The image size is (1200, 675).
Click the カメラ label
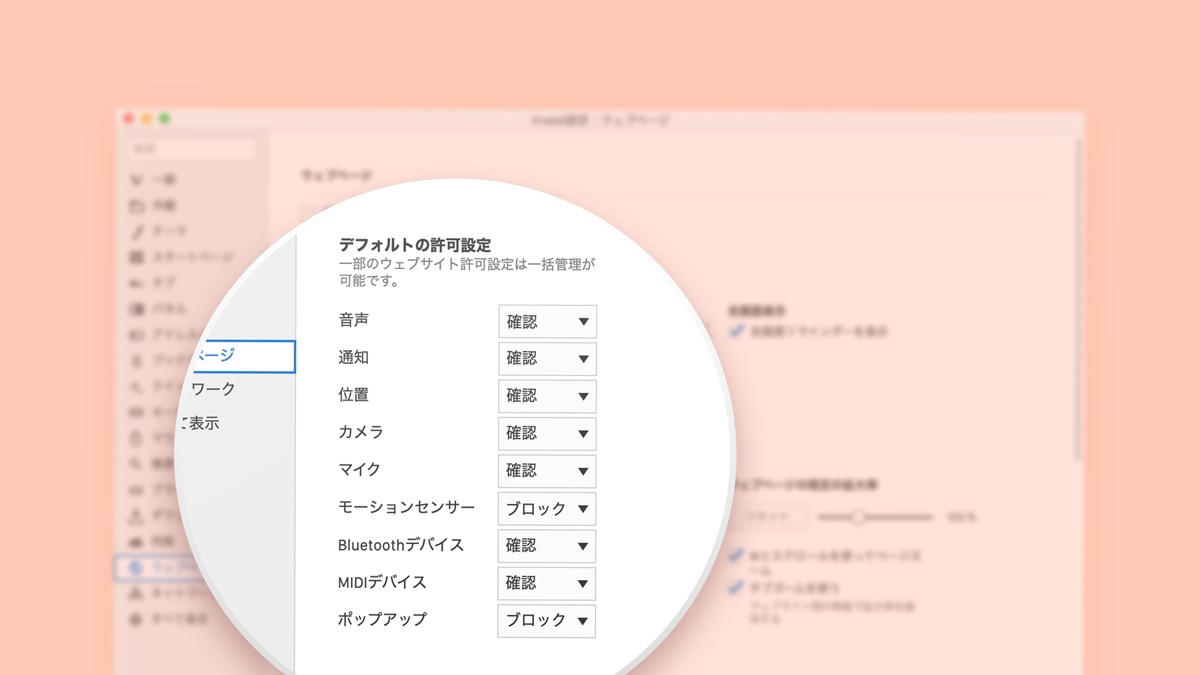click(361, 432)
